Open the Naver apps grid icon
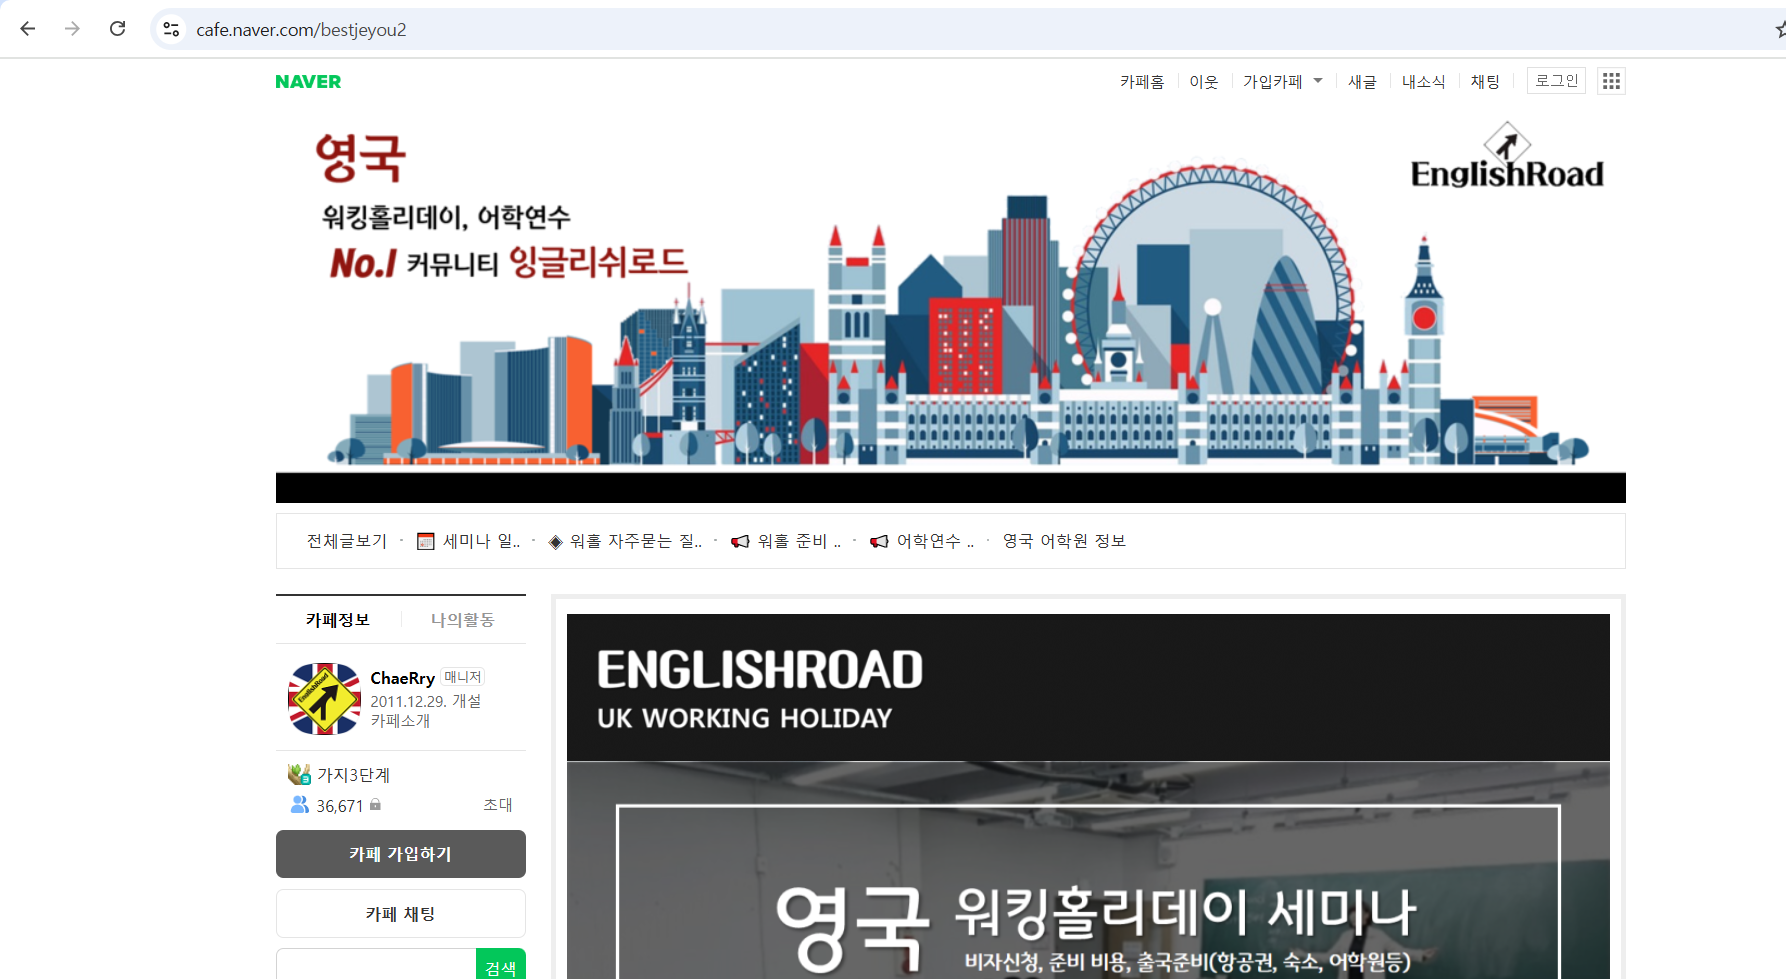 [x=1610, y=81]
